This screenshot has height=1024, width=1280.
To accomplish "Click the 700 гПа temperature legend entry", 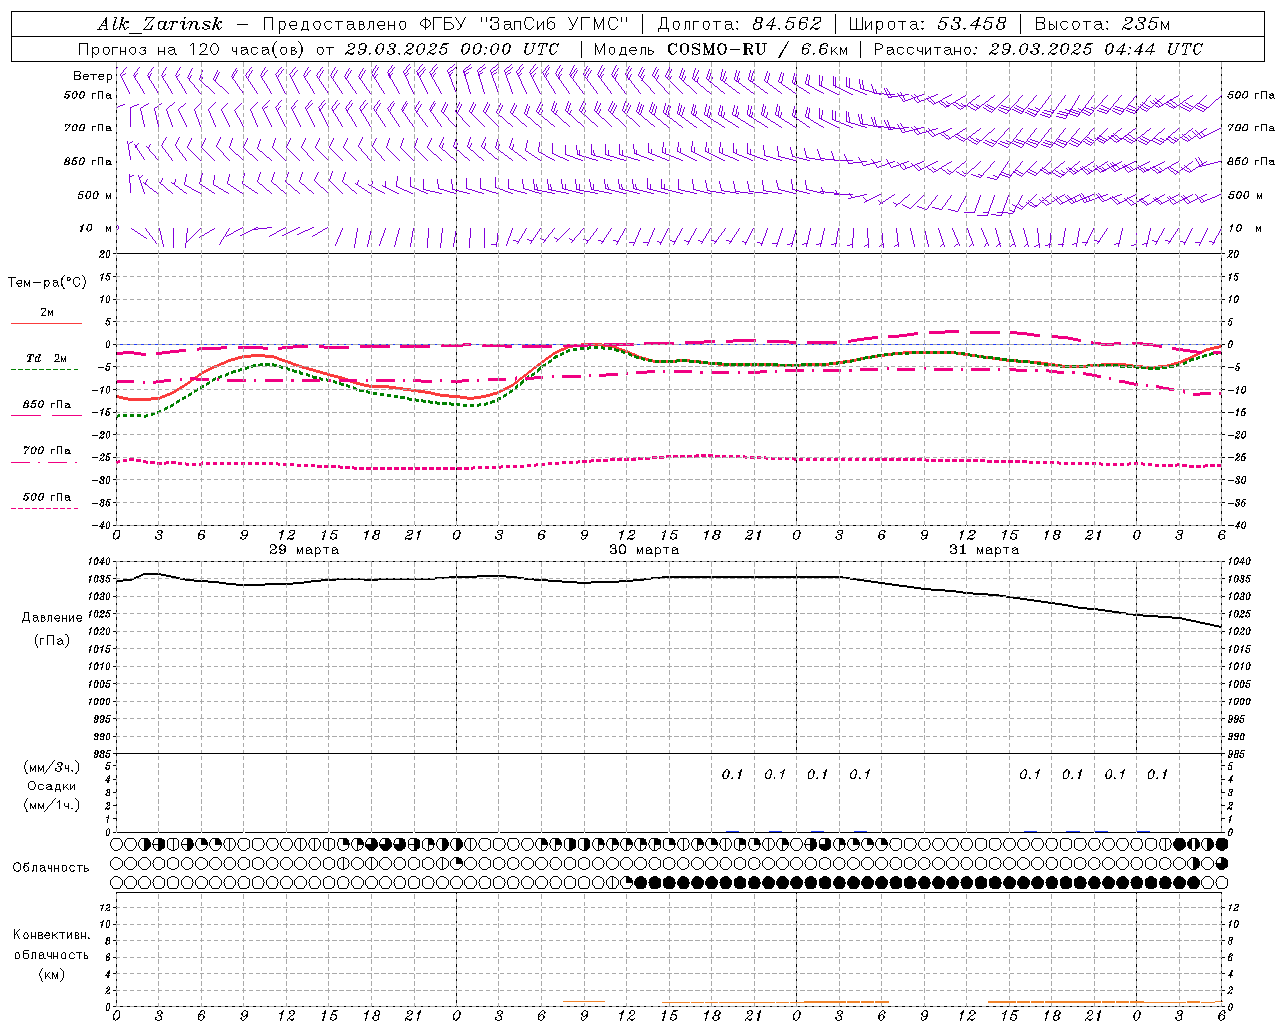I will point(47,450).
